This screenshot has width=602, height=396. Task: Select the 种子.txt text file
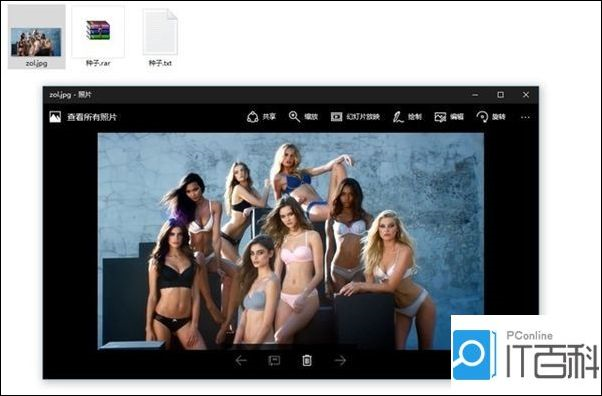[x=160, y=37]
